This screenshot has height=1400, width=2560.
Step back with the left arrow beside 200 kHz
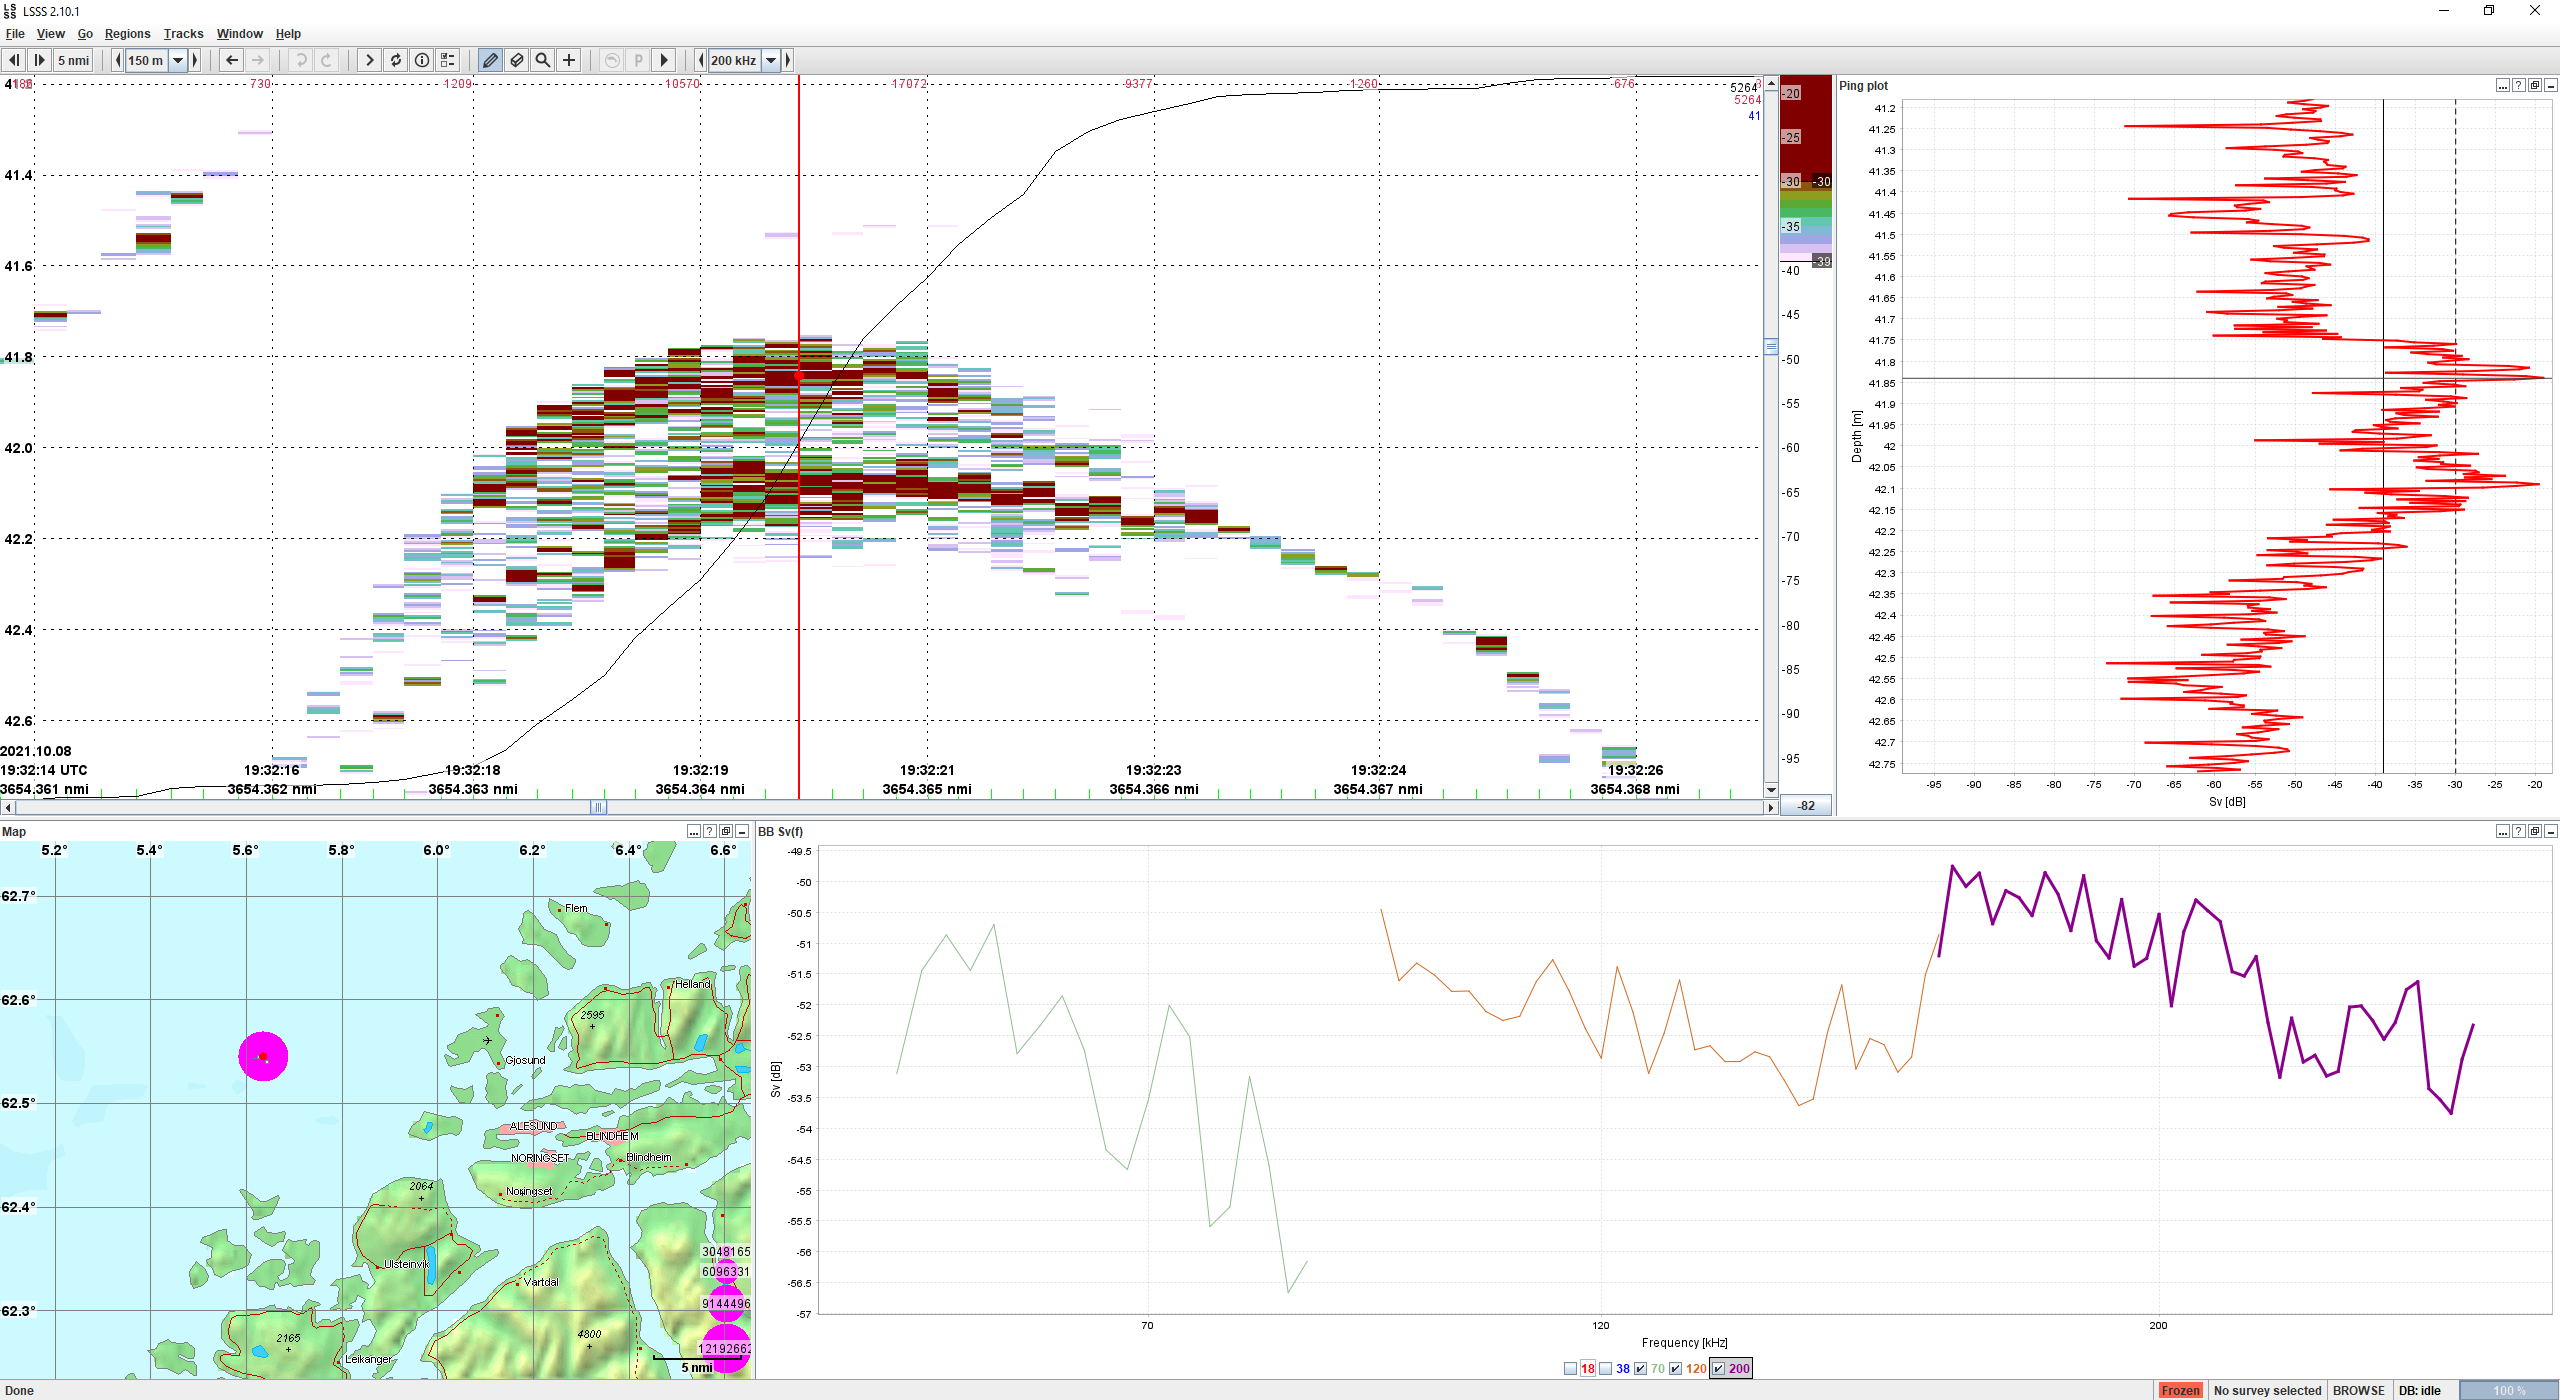click(699, 60)
